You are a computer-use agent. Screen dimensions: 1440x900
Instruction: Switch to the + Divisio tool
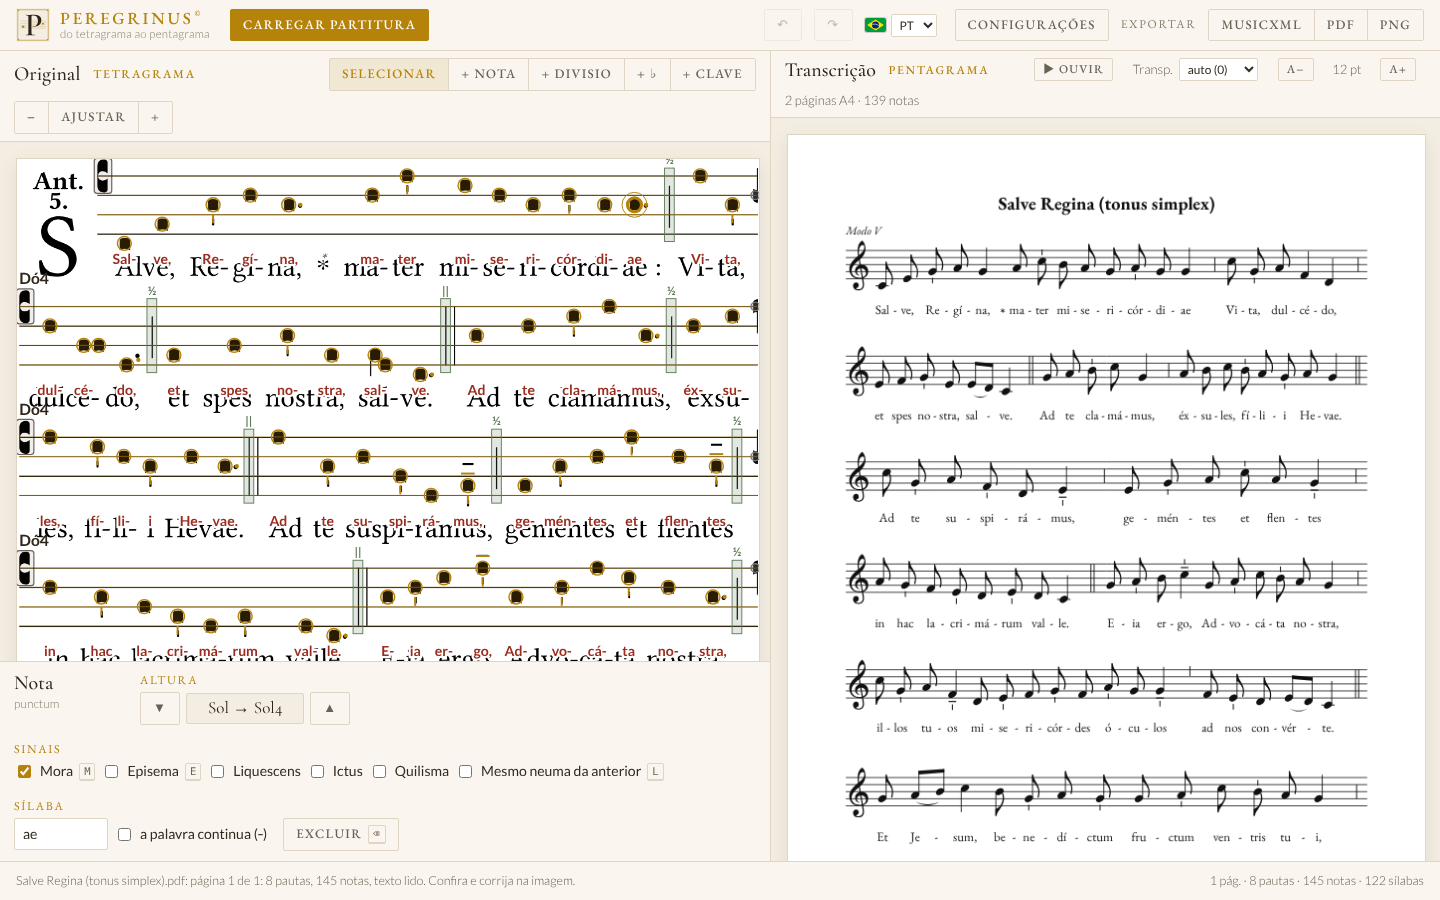(x=576, y=74)
